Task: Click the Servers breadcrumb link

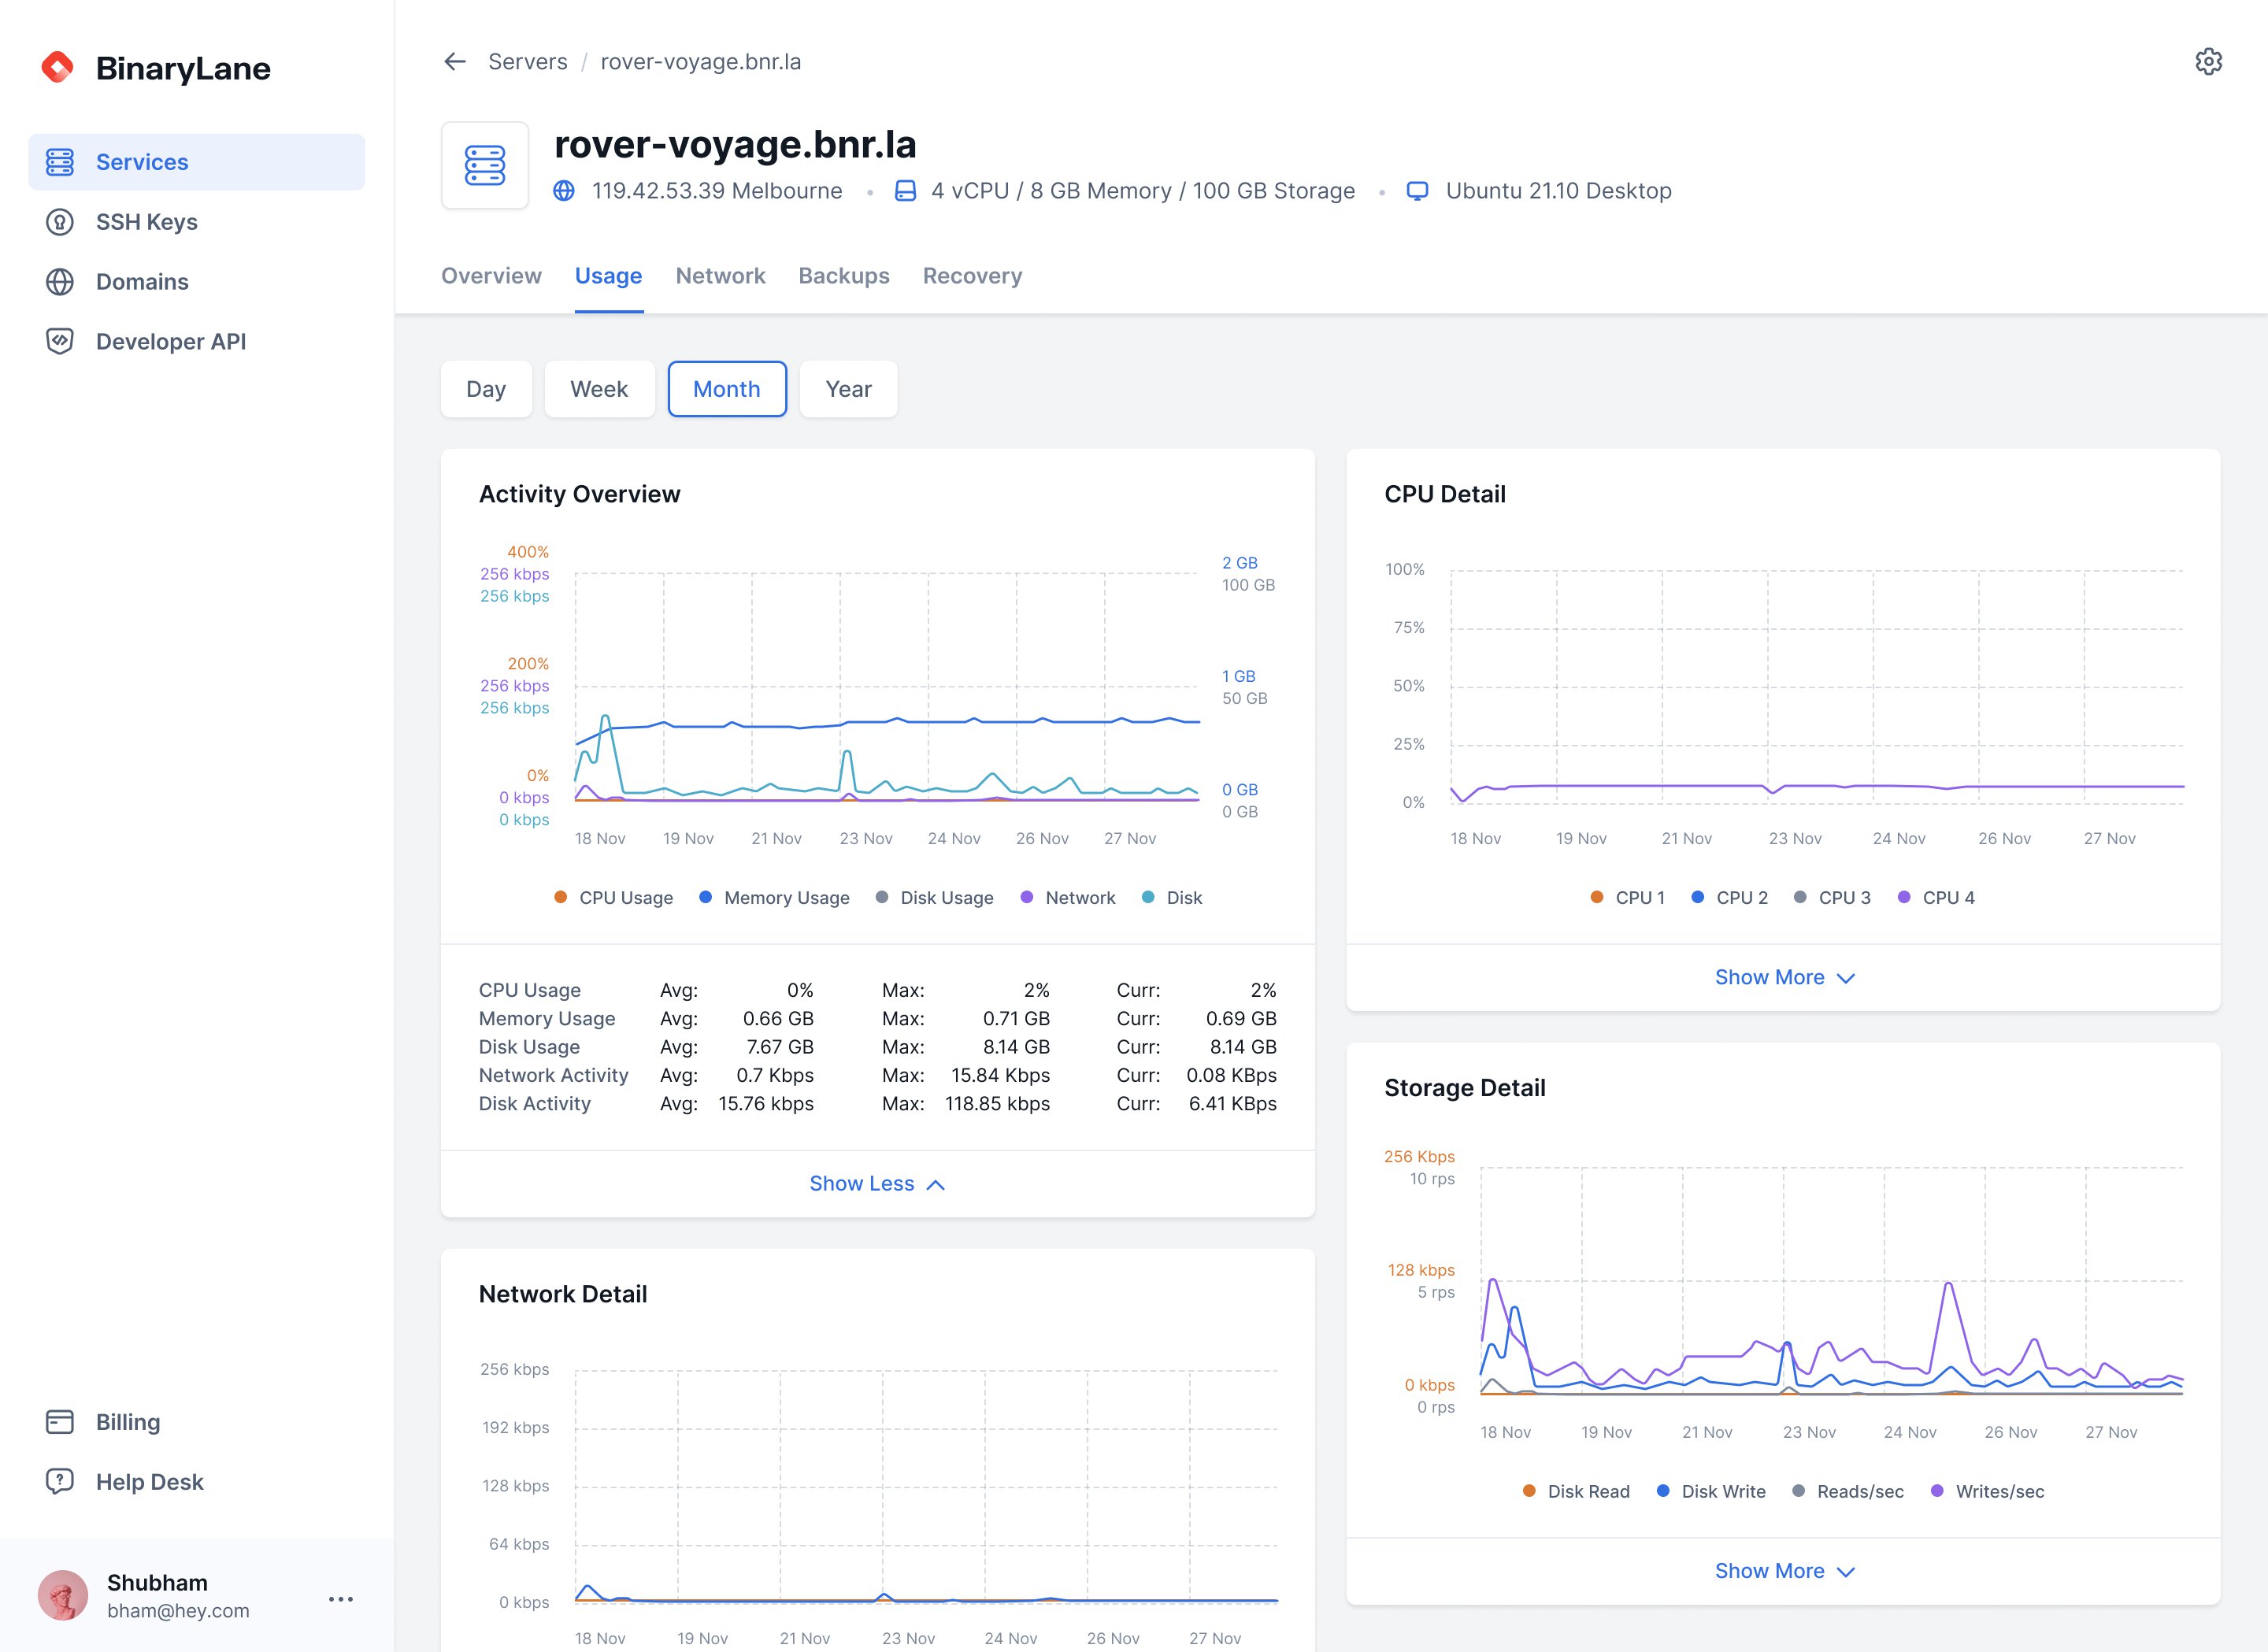Action: tap(527, 62)
